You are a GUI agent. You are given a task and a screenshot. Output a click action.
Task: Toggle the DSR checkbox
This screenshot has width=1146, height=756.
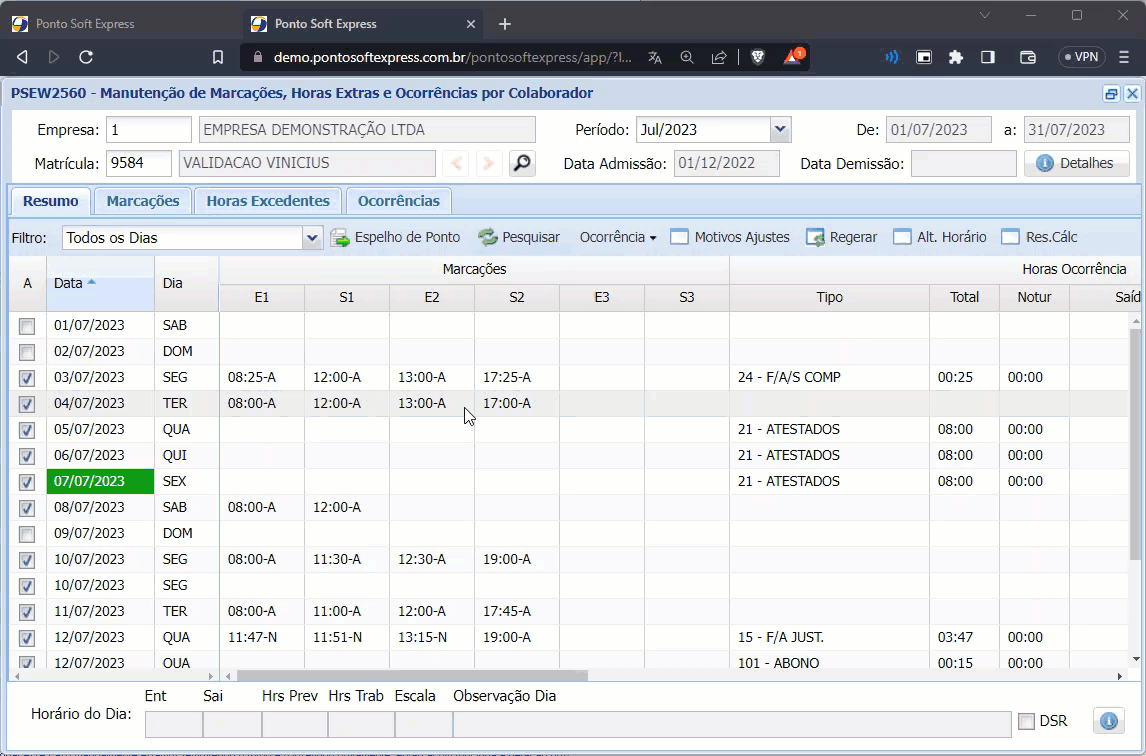(x=1026, y=721)
